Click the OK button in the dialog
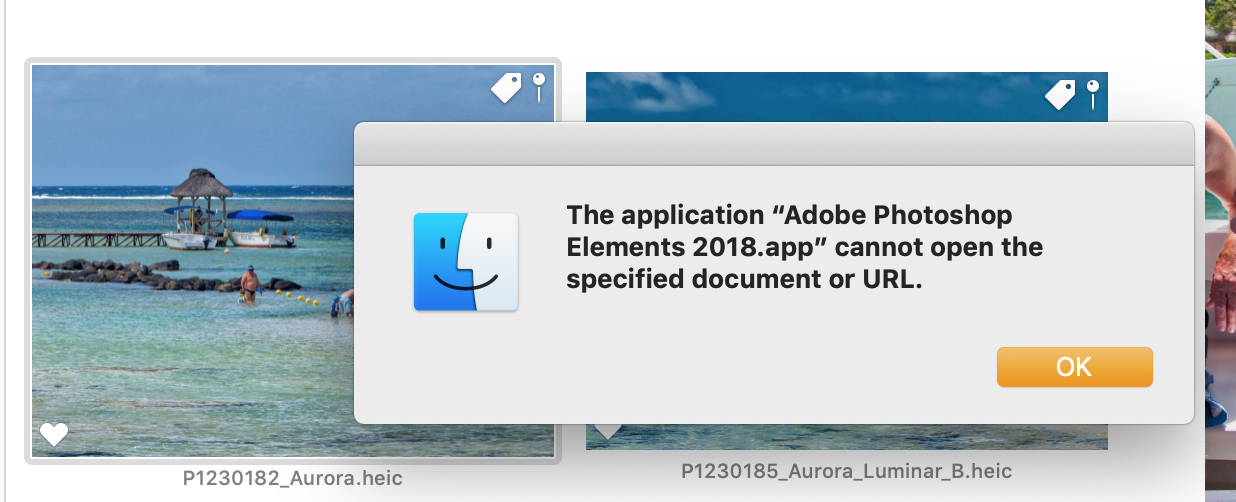 1074,367
